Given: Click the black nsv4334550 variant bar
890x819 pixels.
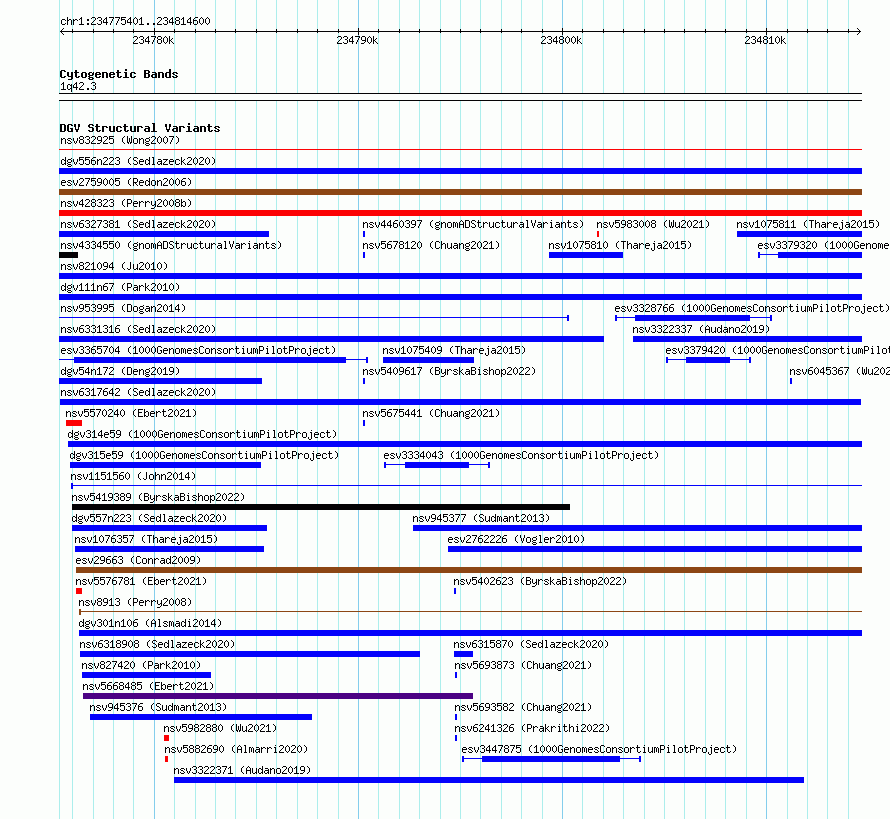Looking at the screenshot, I should click(68, 255).
